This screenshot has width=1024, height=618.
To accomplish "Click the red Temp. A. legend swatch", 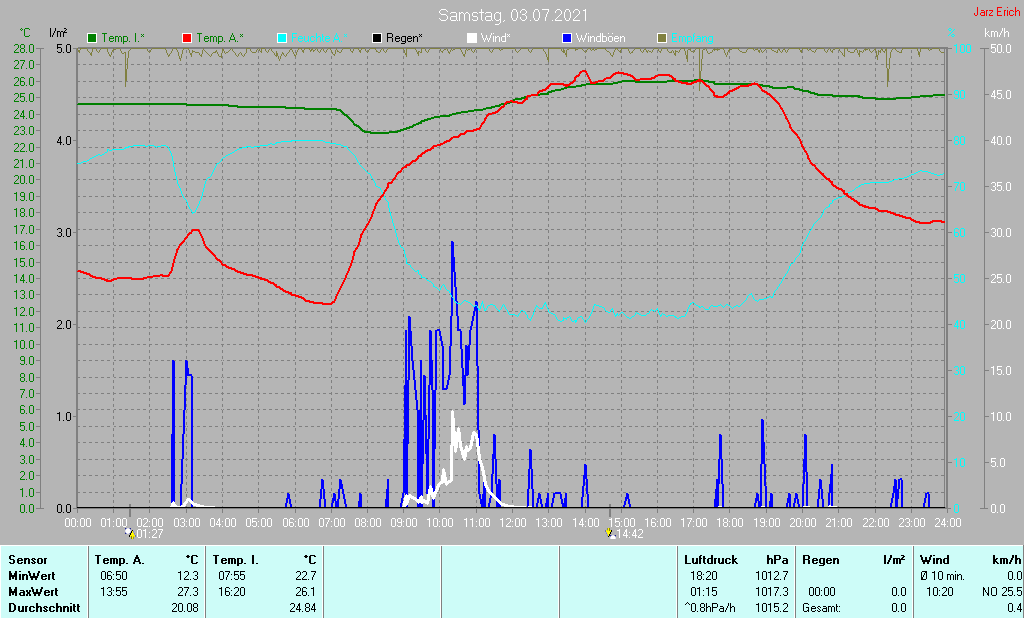I will (187, 38).
